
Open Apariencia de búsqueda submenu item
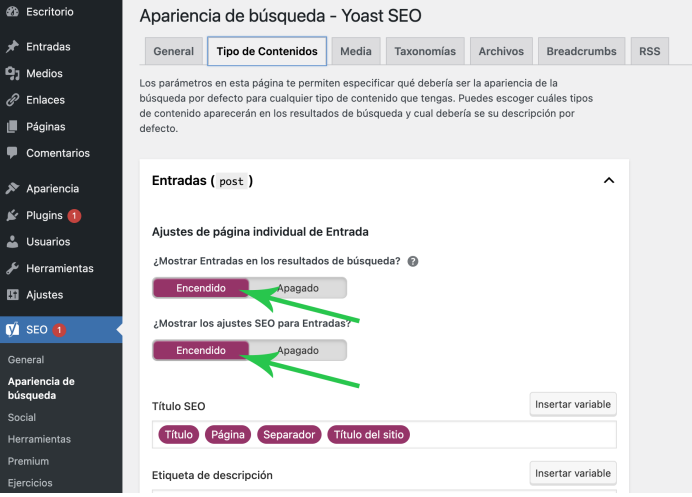click(x=41, y=388)
